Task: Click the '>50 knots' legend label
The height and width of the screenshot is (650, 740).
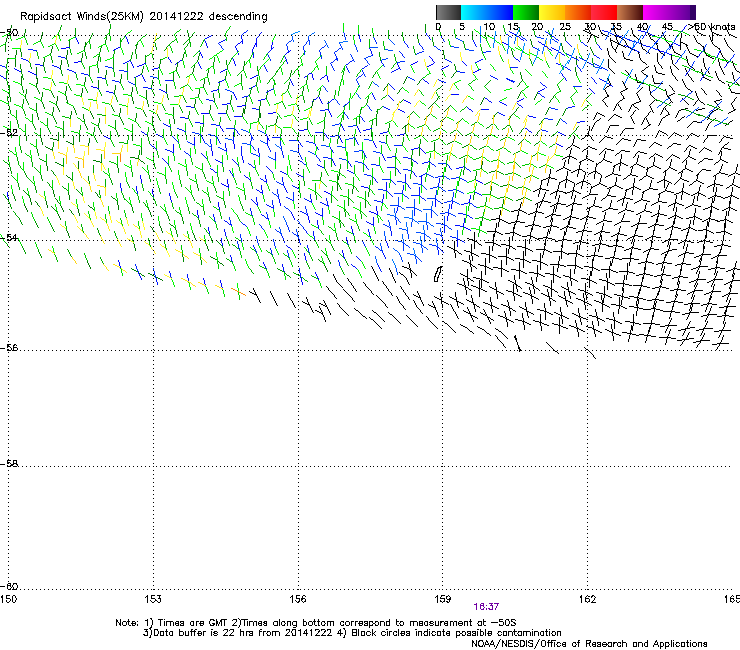Action: pyautogui.click(x=712, y=27)
